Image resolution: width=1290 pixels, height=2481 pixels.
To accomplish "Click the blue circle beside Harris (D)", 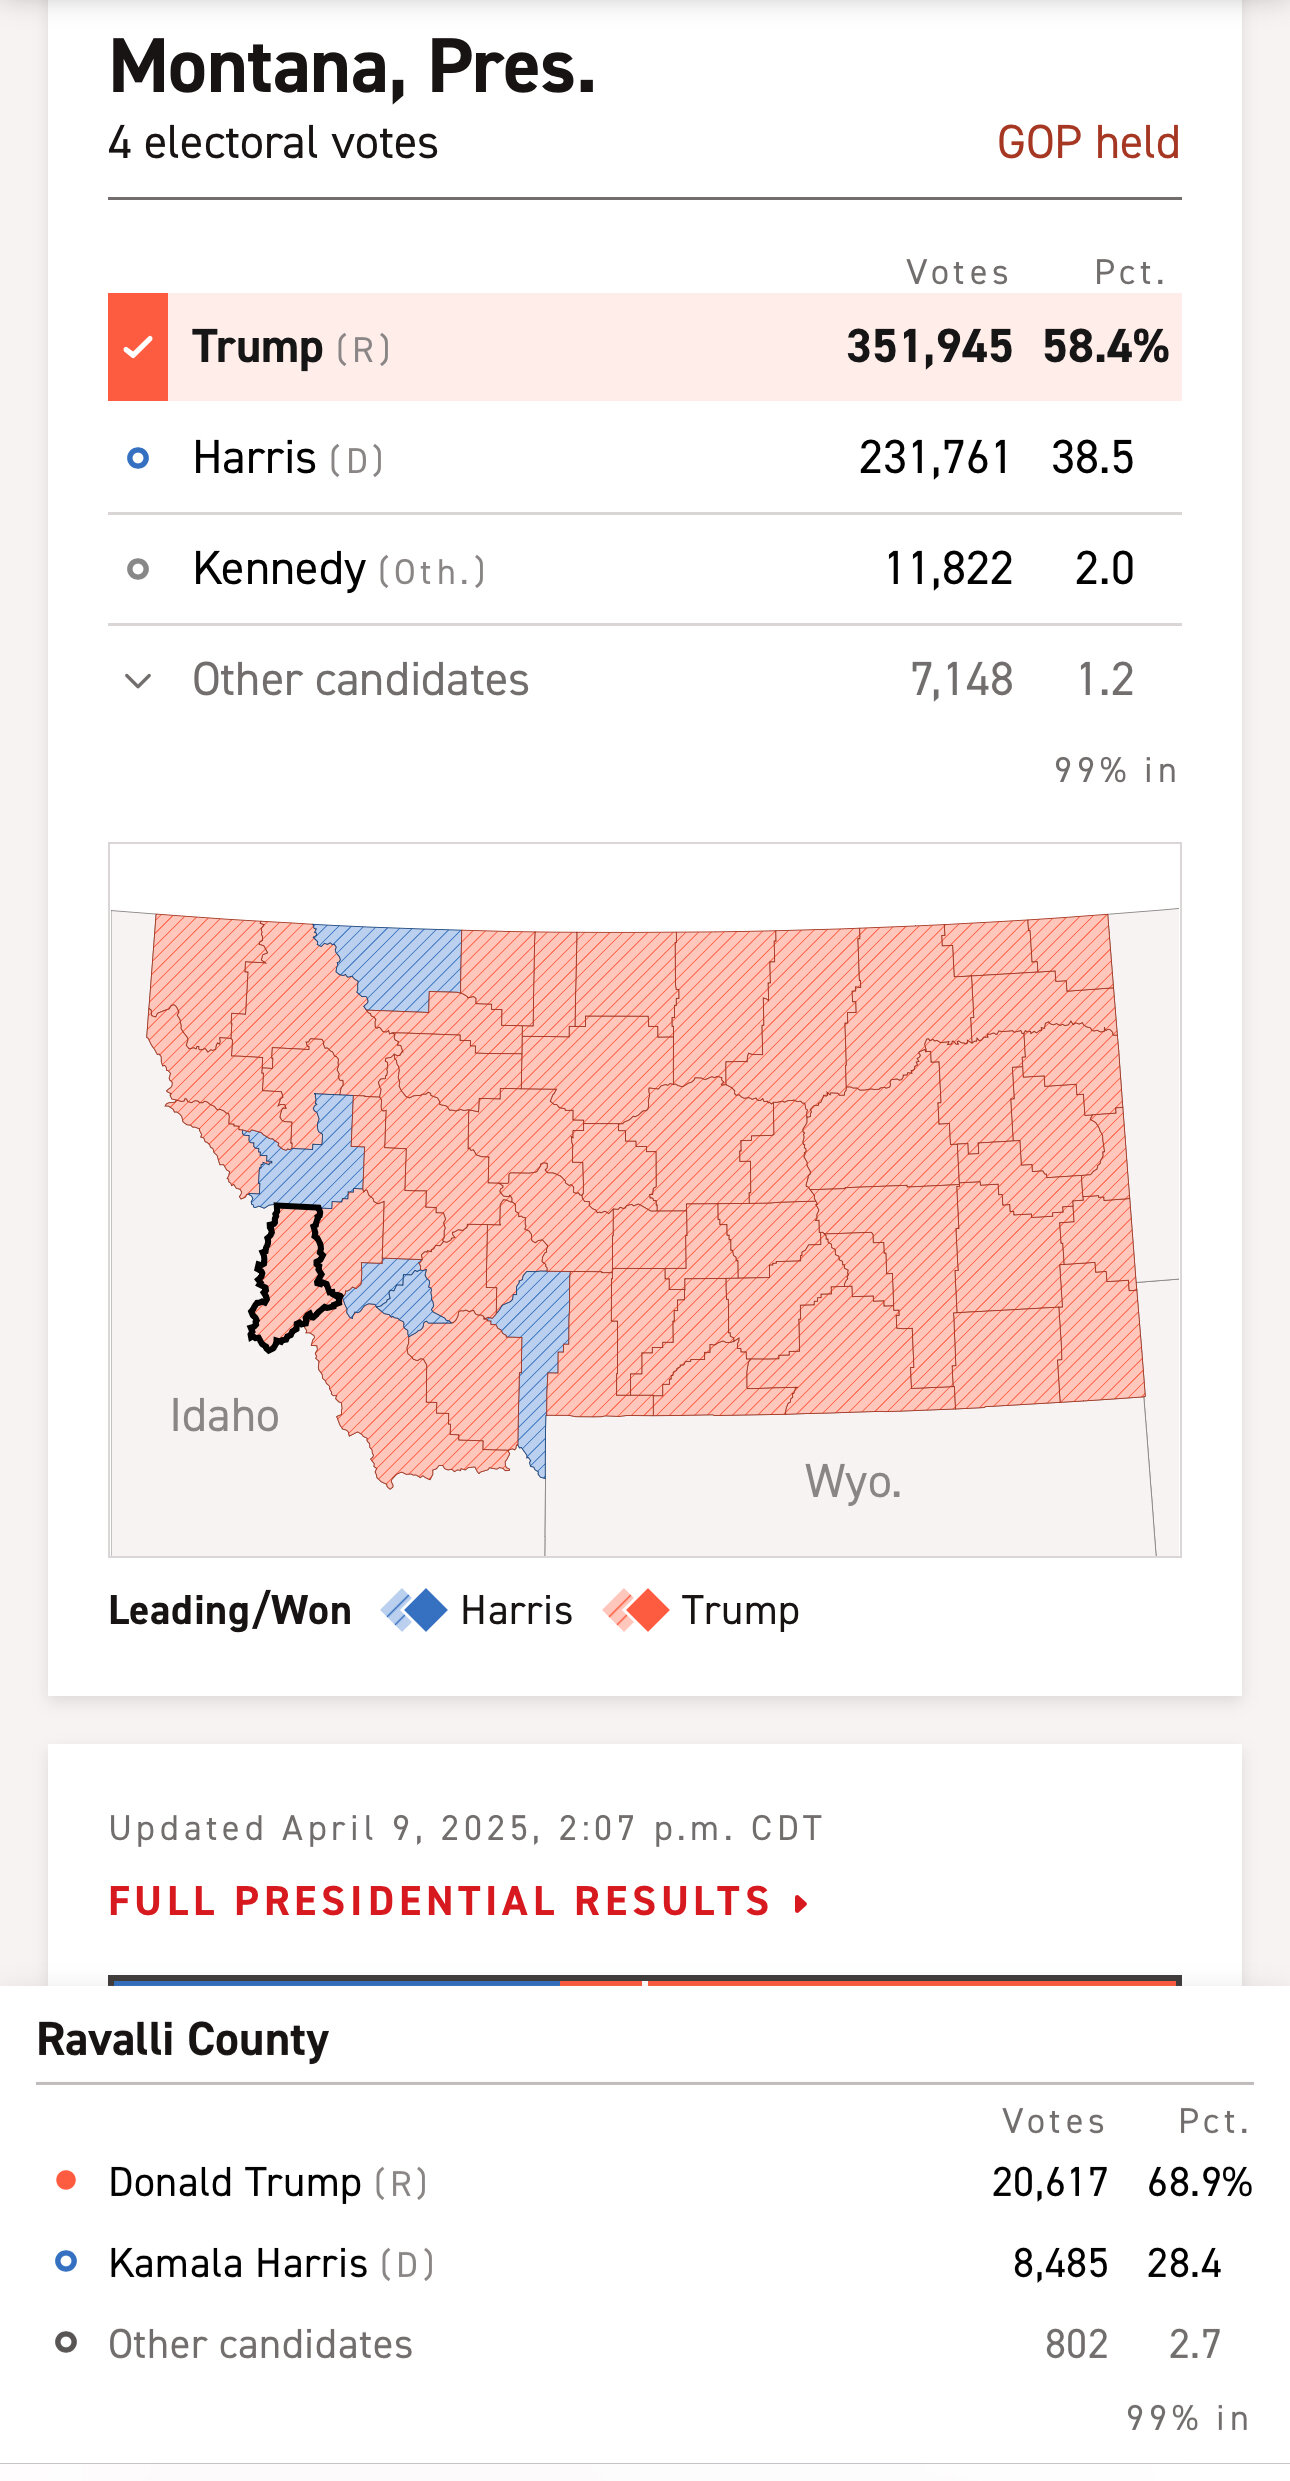I will [139, 458].
